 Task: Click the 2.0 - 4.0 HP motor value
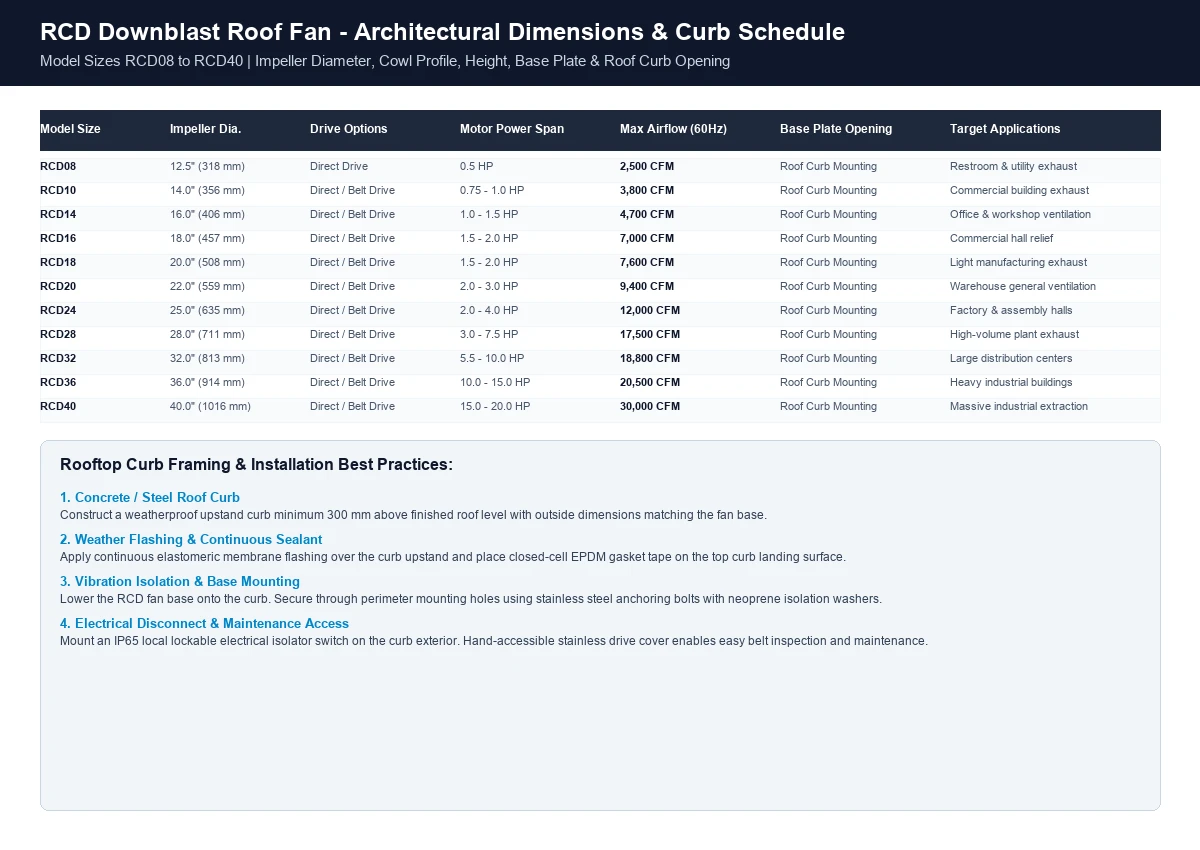coord(489,310)
